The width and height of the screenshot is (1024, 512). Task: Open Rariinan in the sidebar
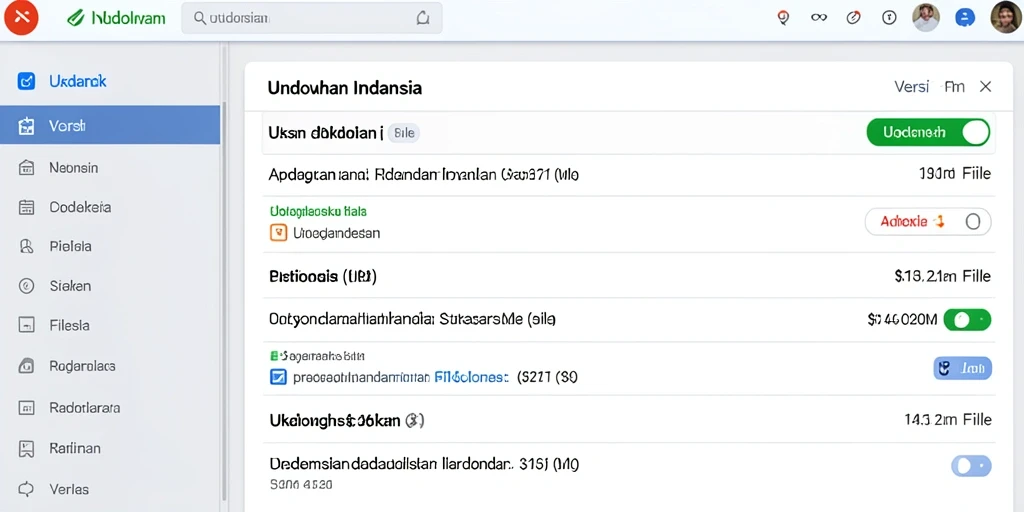pos(75,449)
